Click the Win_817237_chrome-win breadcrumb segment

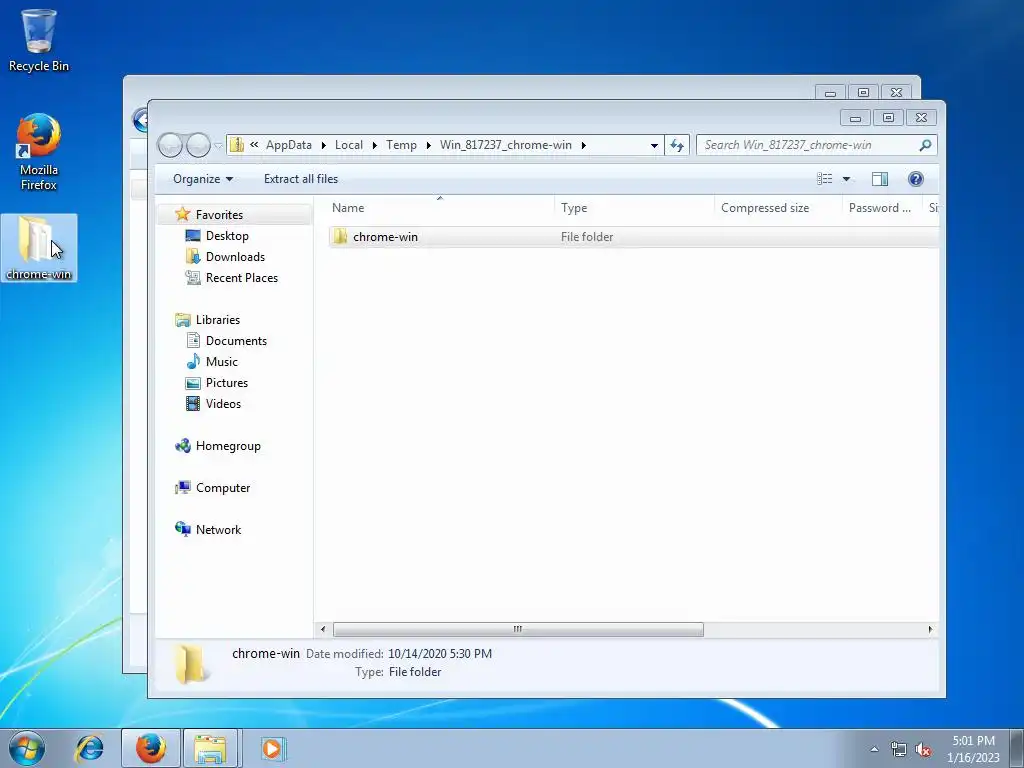click(x=505, y=145)
